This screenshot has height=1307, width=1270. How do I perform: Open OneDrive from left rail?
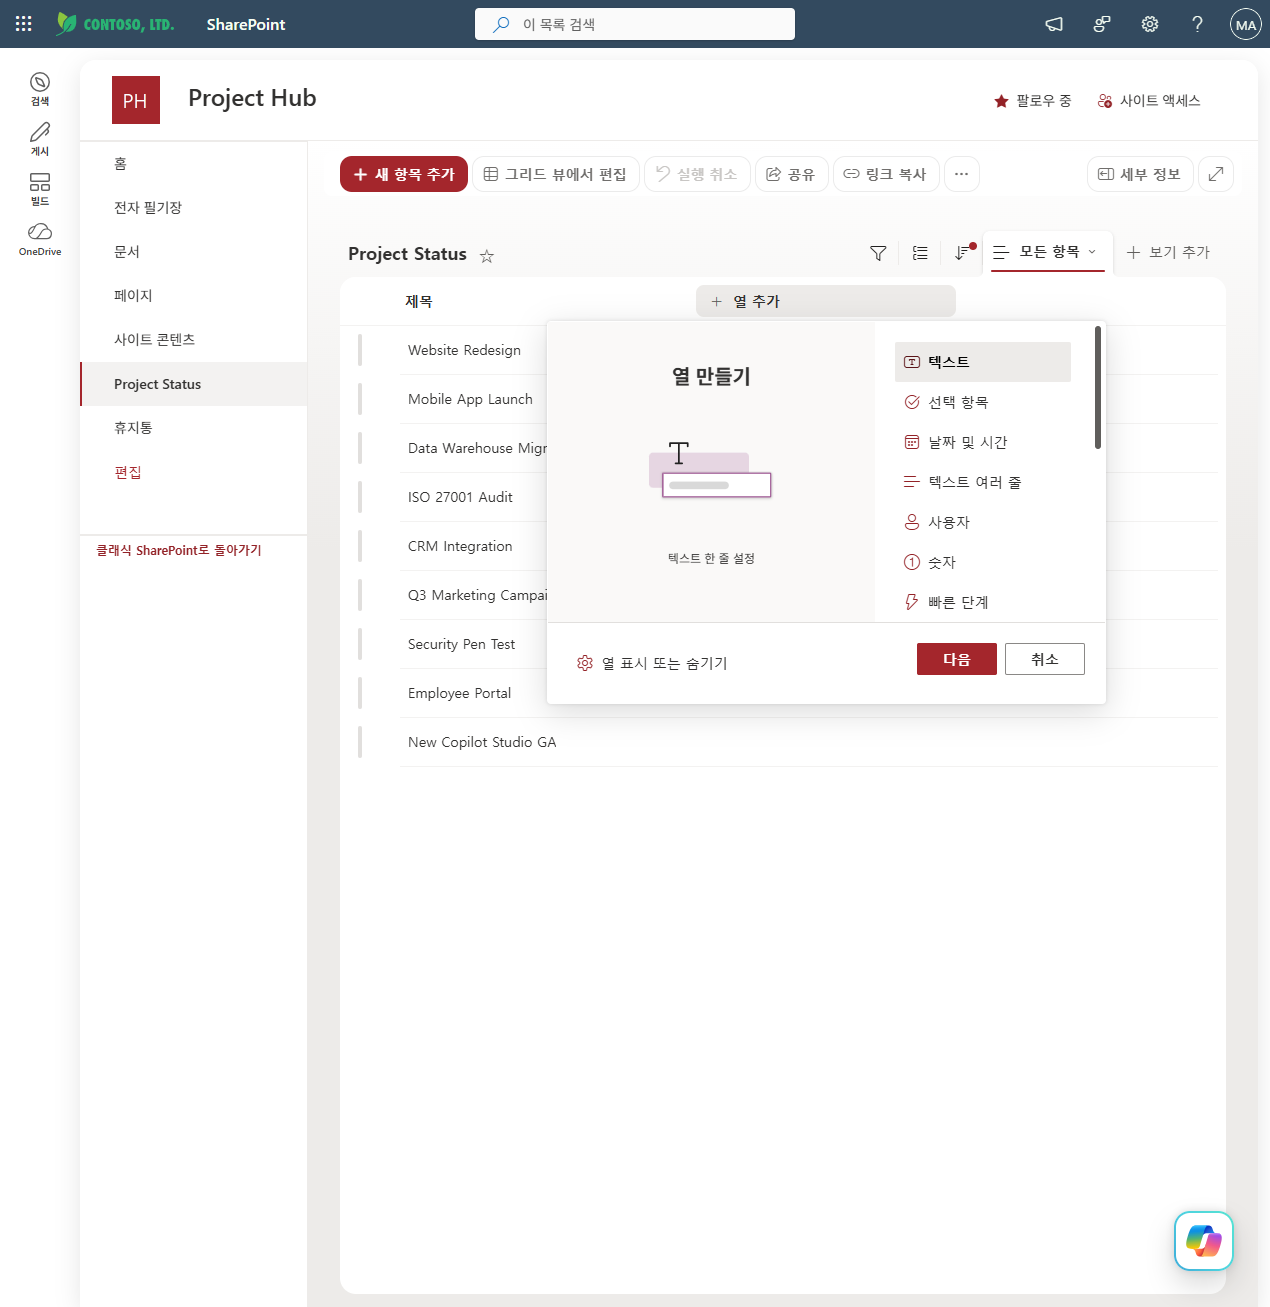coord(40,239)
